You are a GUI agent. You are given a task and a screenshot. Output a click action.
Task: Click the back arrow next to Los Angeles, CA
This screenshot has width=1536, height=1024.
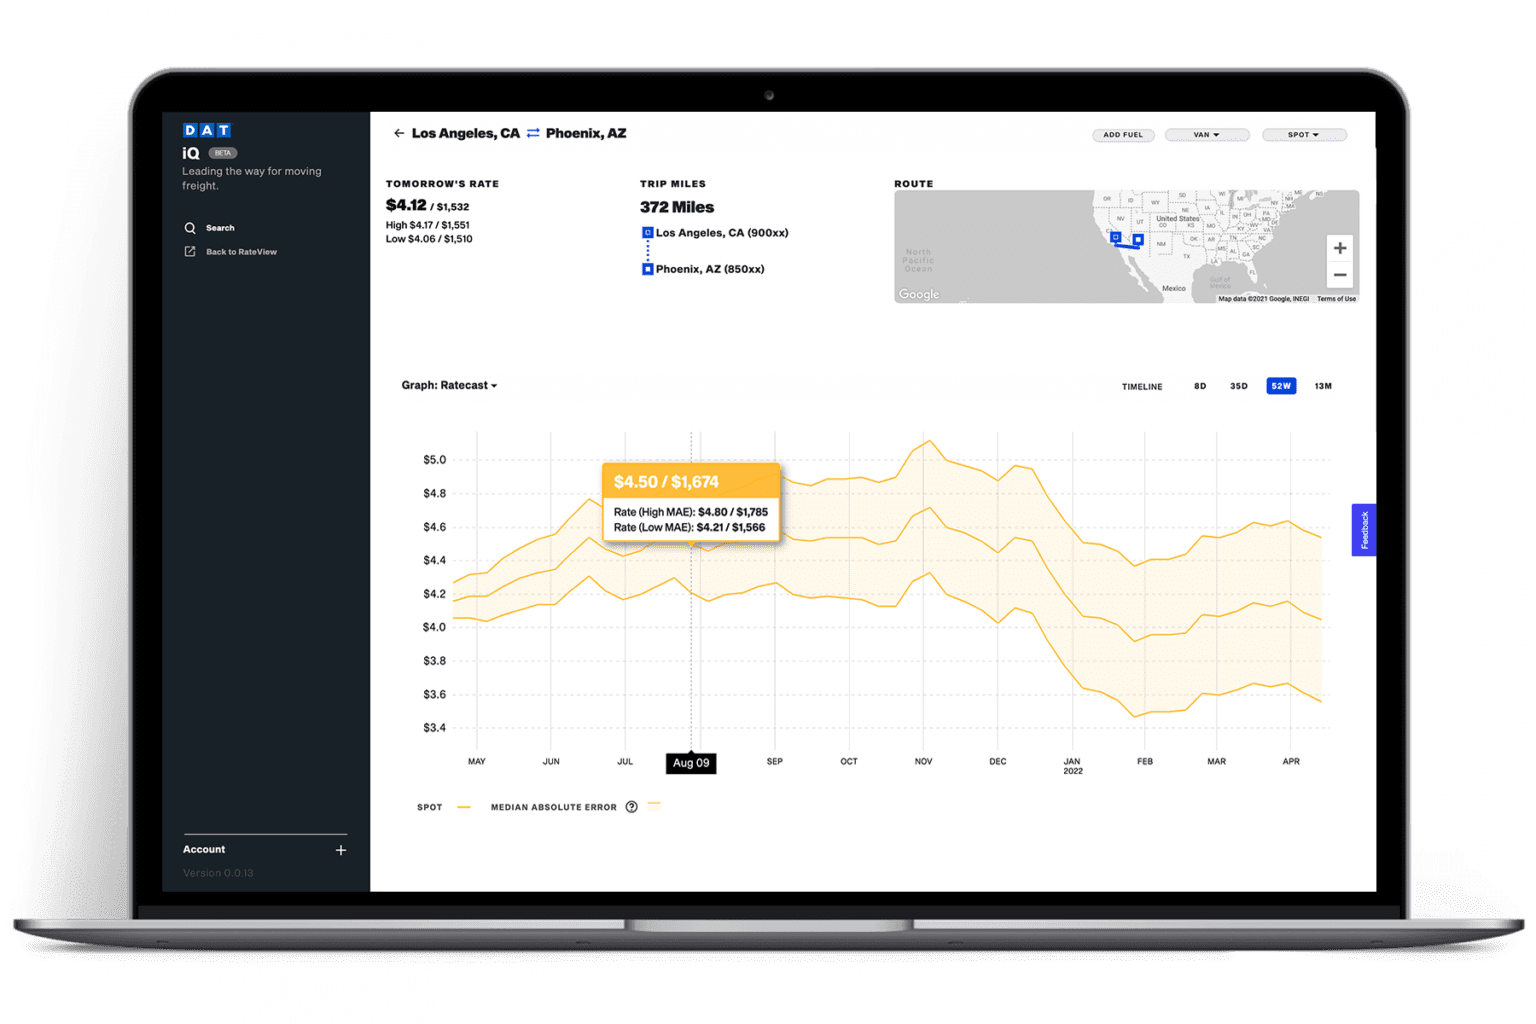pyautogui.click(x=398, y=132)
